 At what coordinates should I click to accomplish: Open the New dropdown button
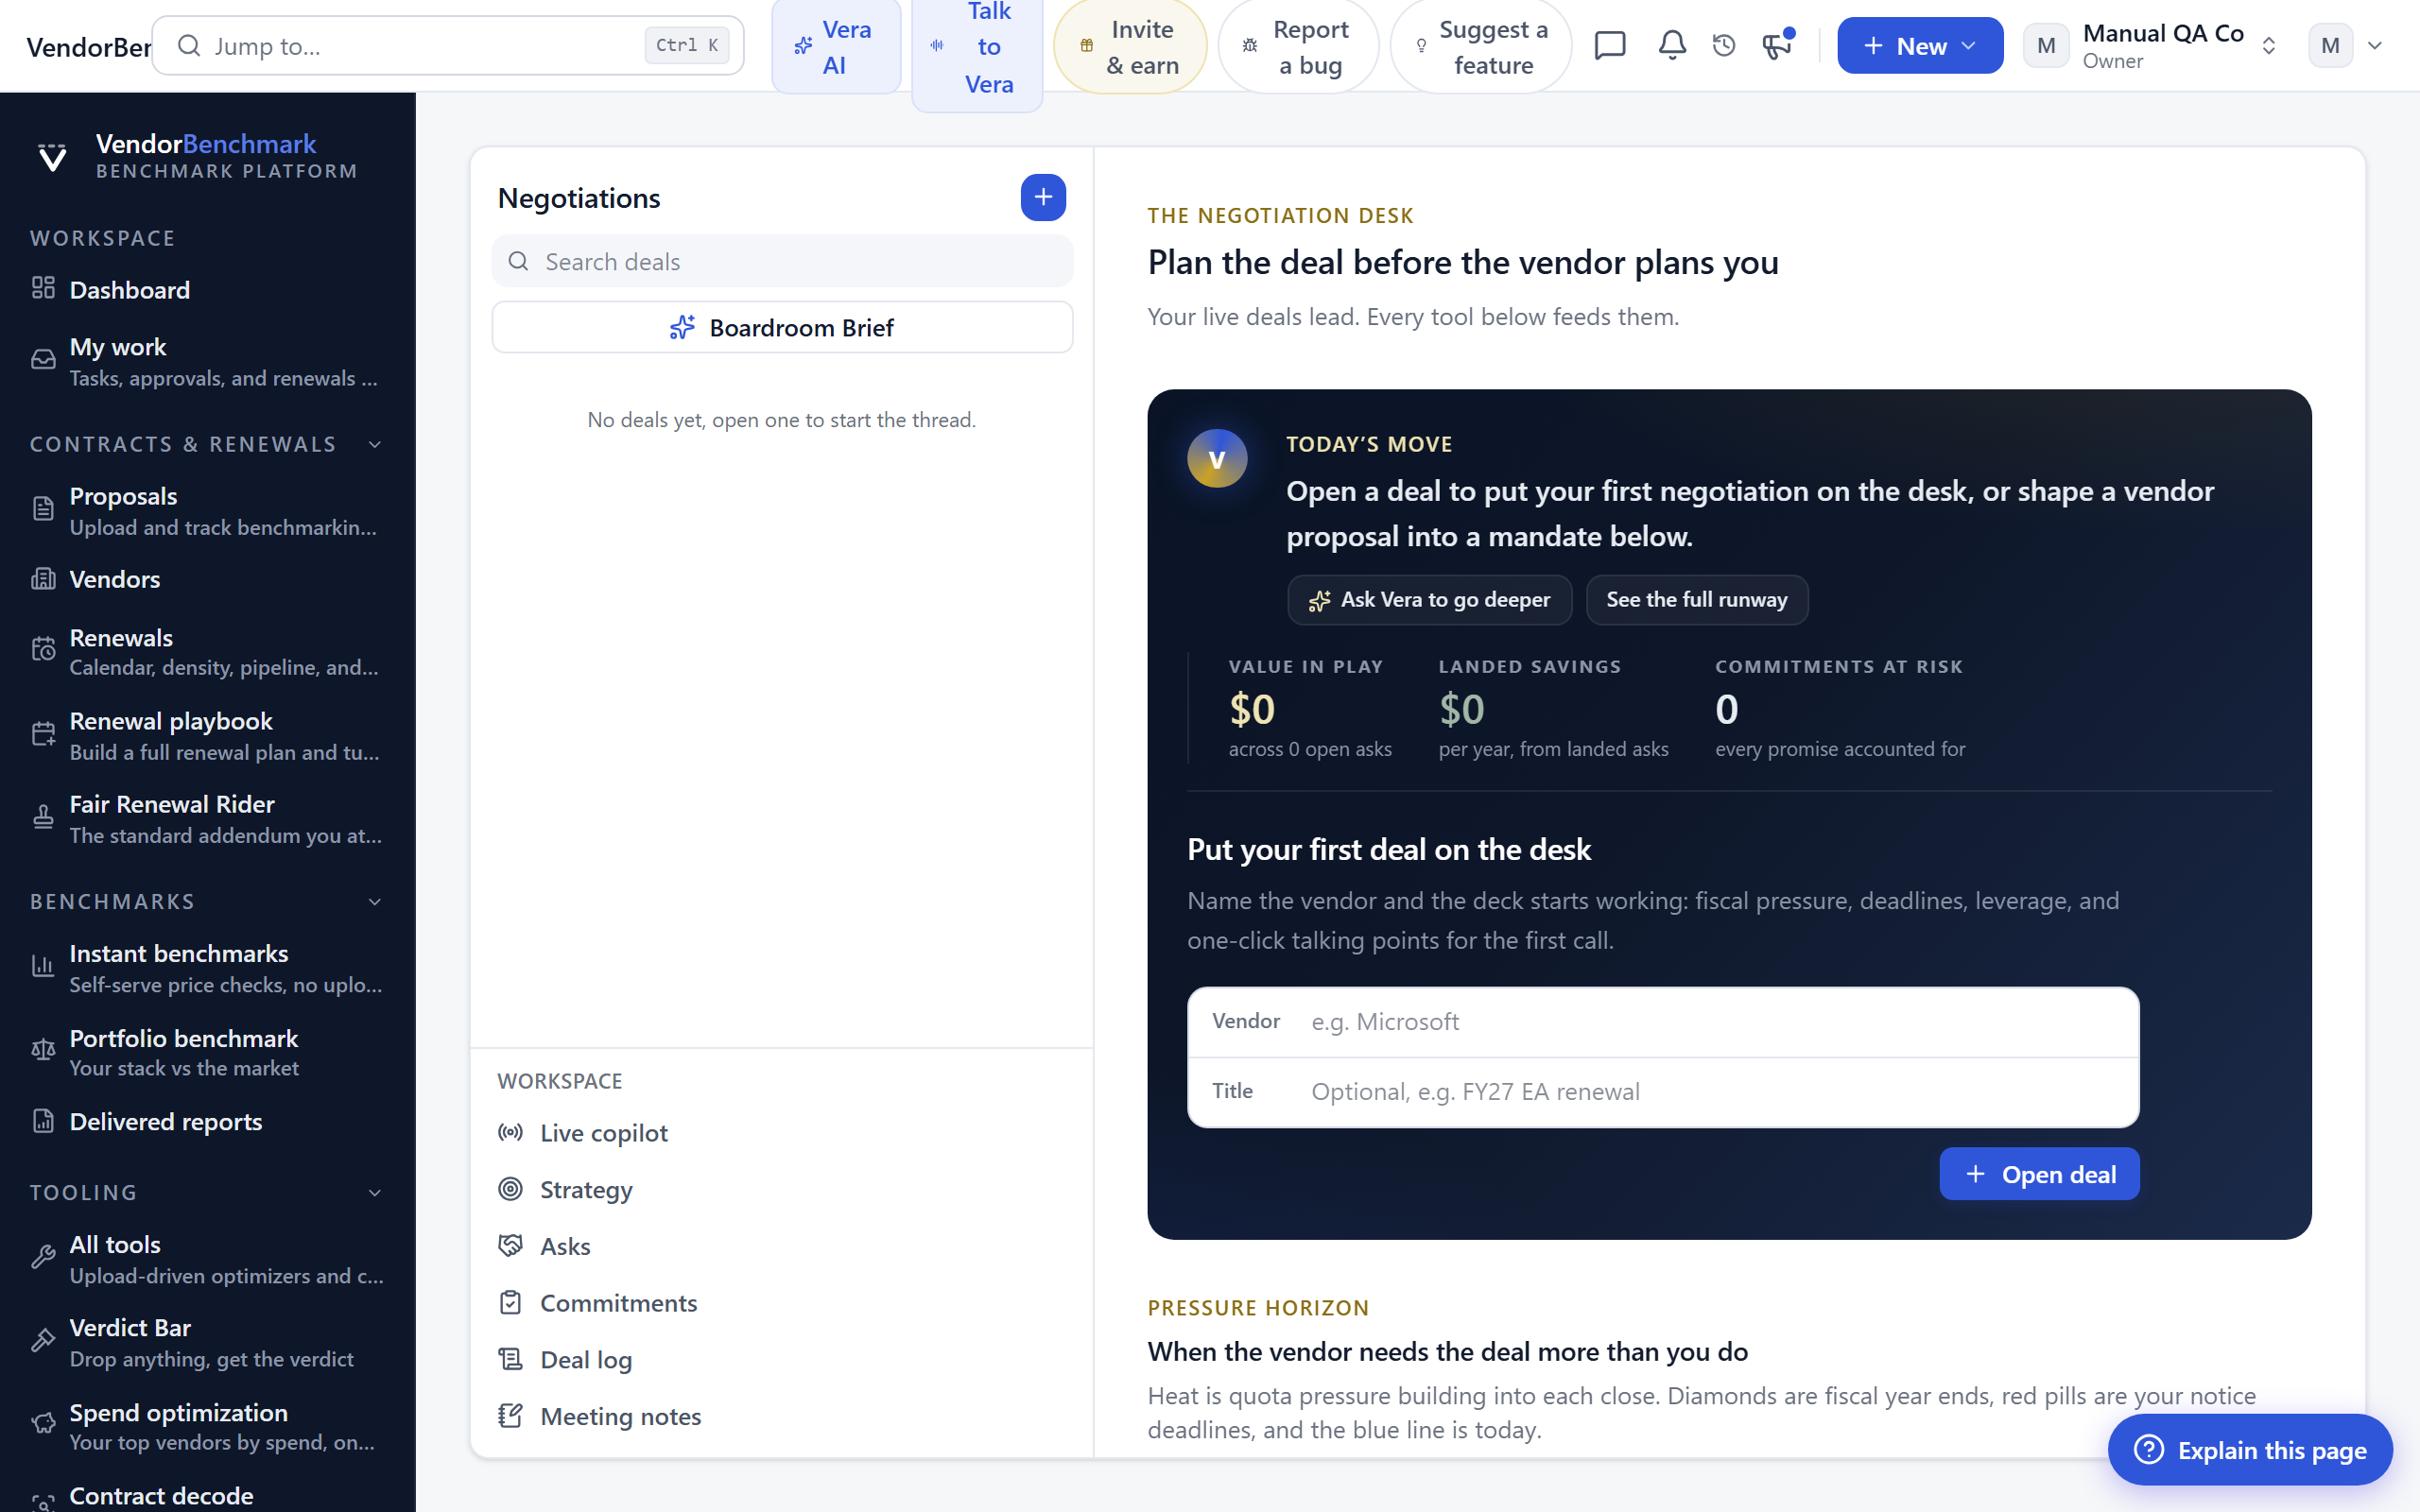pos(1919,46)
